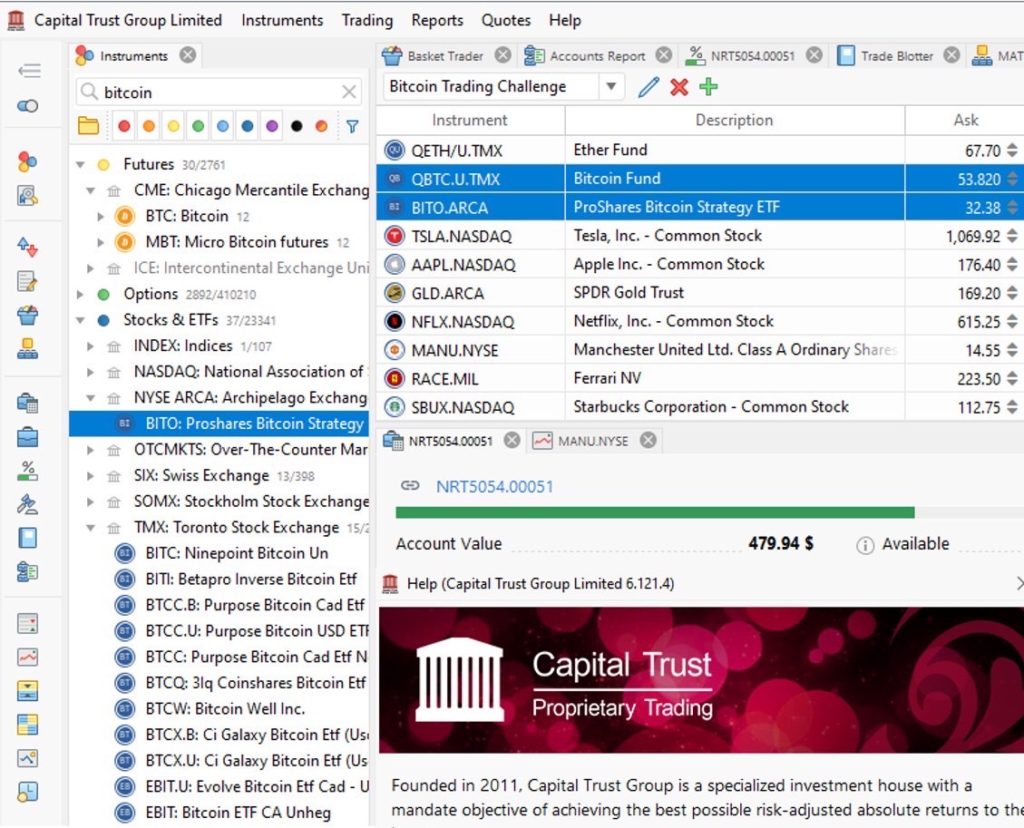The image size is (1024, 828).
Task: Toggle the red color filter dot
Action: [124, 127]
